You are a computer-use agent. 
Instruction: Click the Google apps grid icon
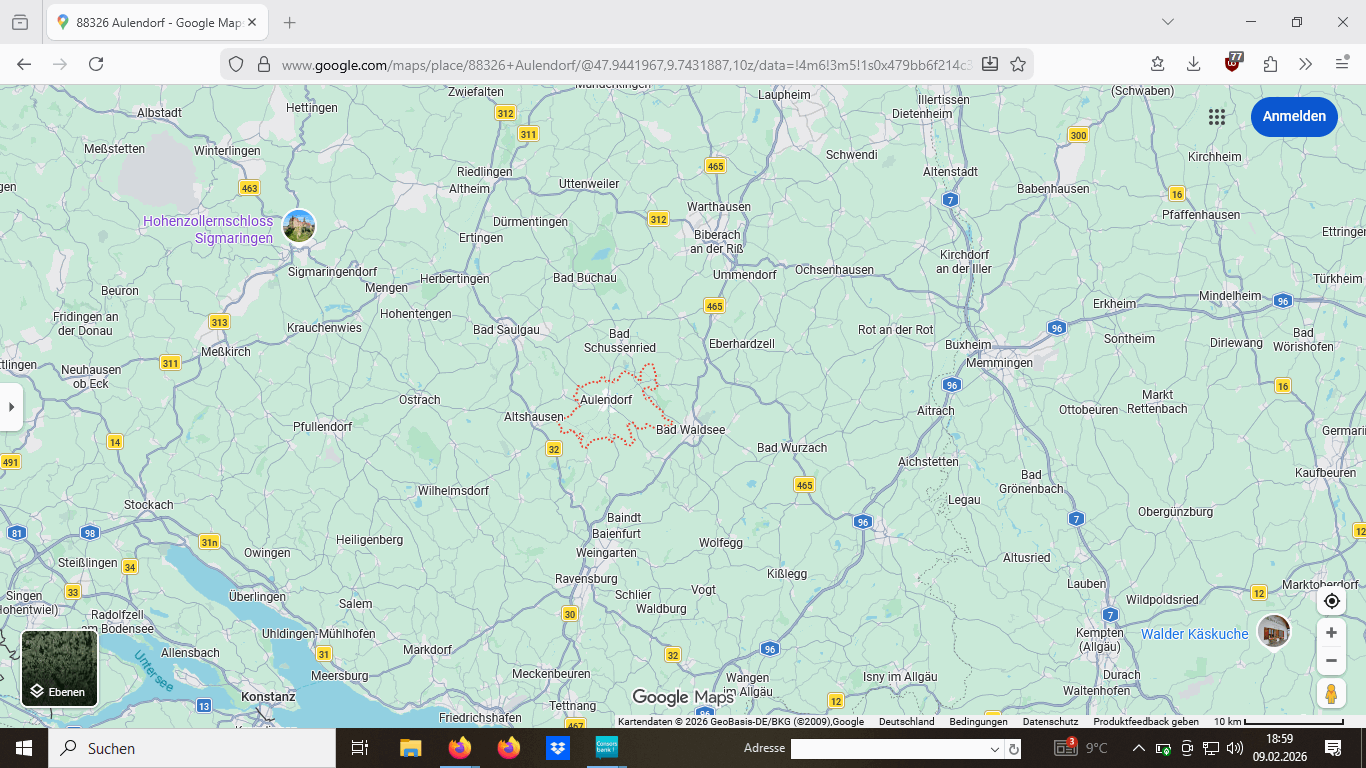[1216, 117]
